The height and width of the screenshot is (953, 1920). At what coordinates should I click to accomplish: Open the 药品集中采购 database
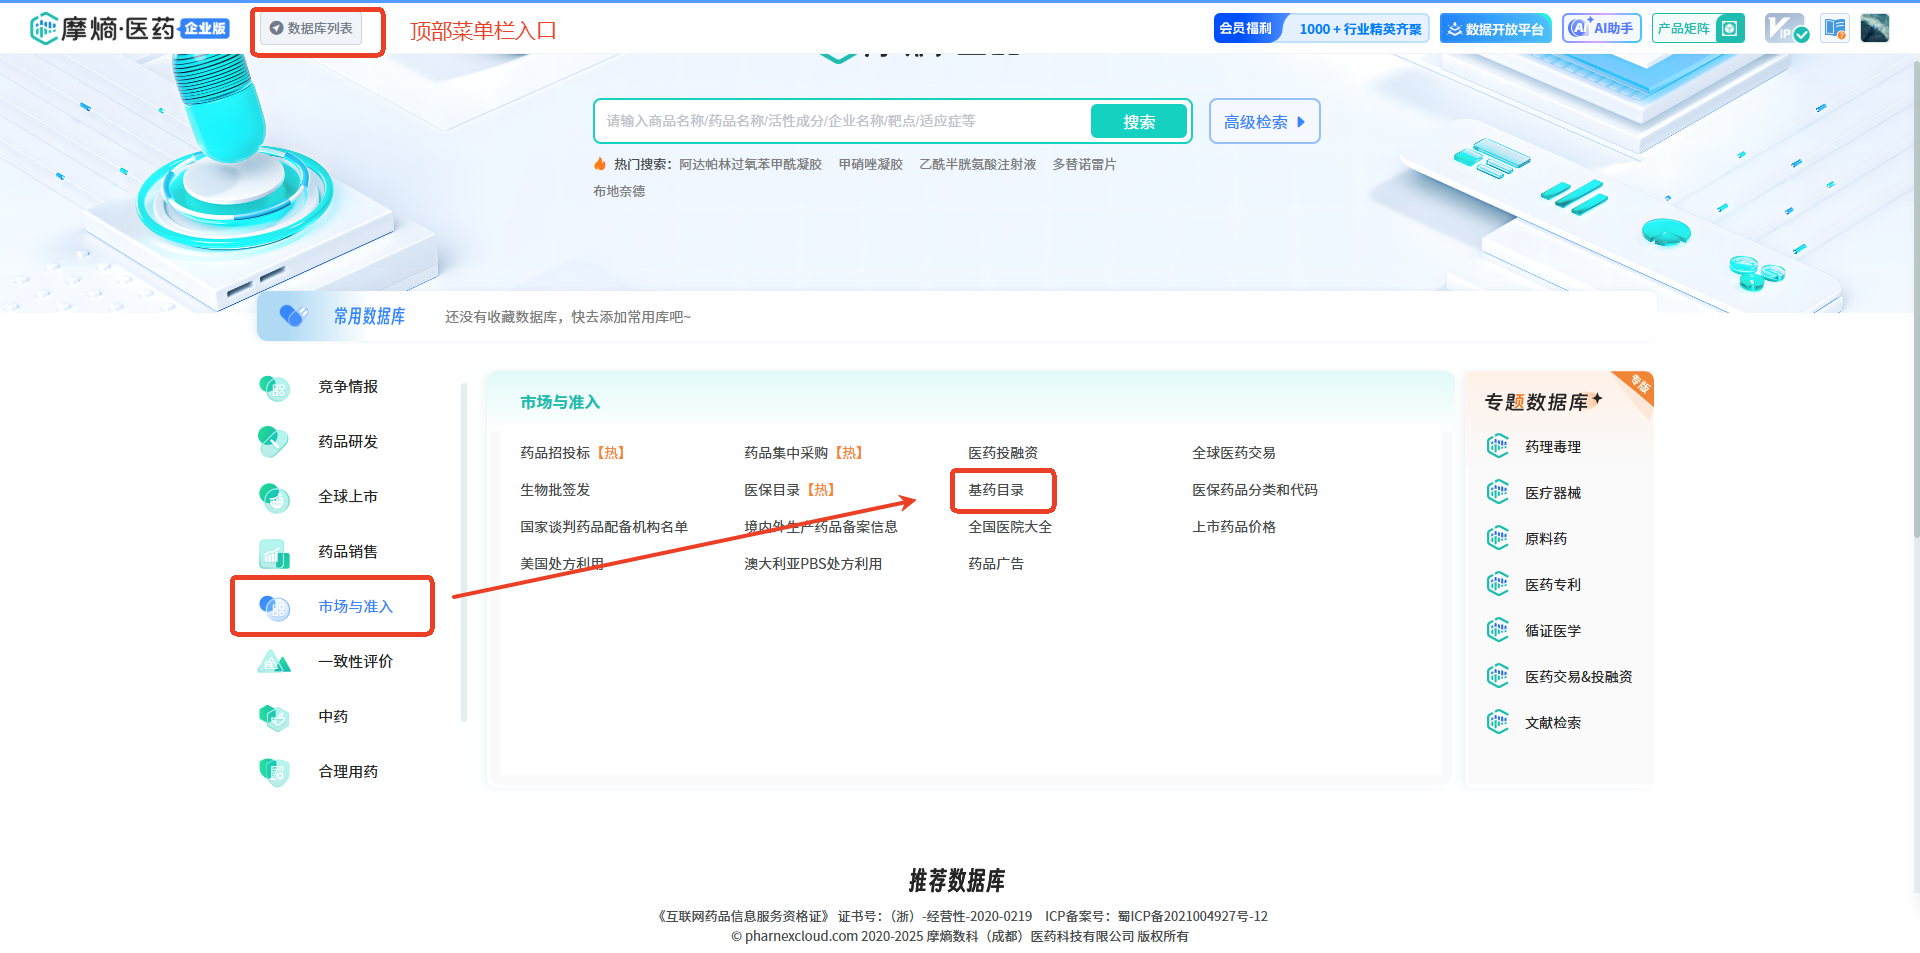803,453
